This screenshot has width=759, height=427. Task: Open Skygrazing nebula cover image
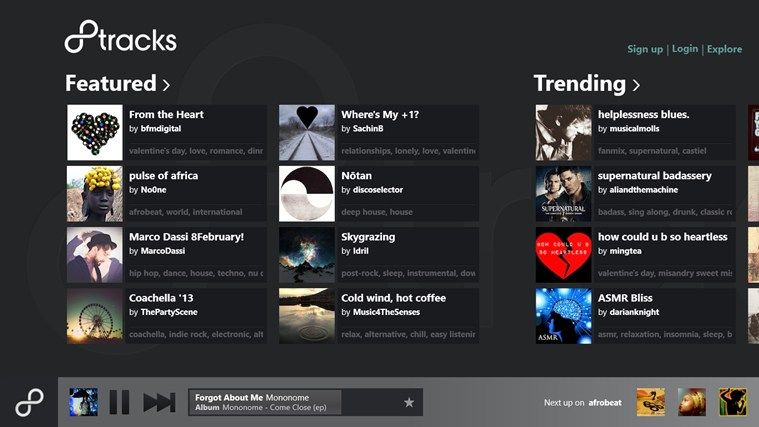tap(307, 255)
